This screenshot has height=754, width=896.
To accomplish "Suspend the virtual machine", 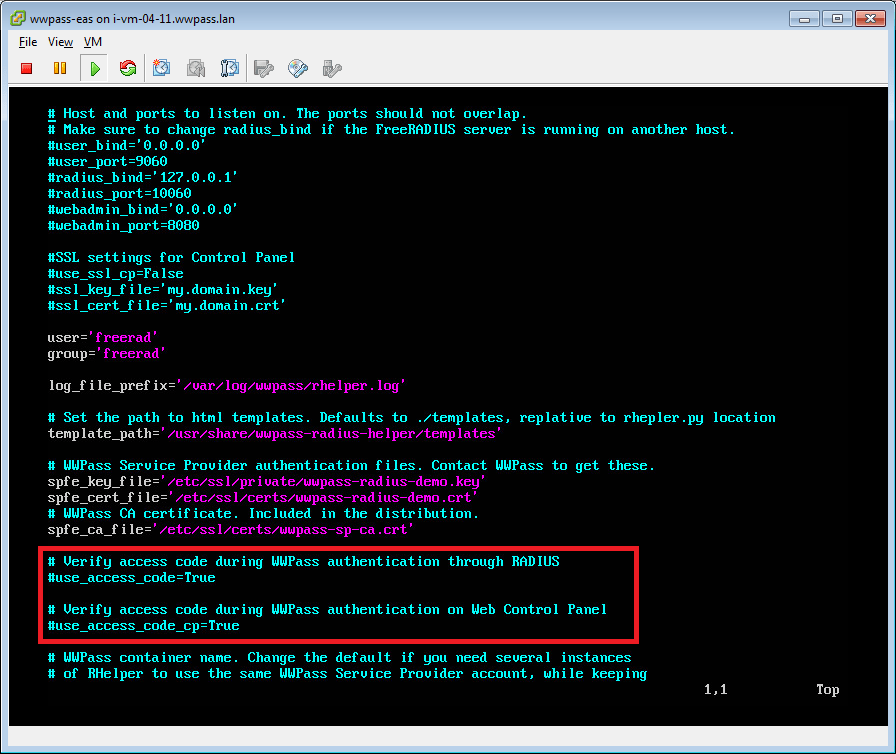I will point(60,68).
